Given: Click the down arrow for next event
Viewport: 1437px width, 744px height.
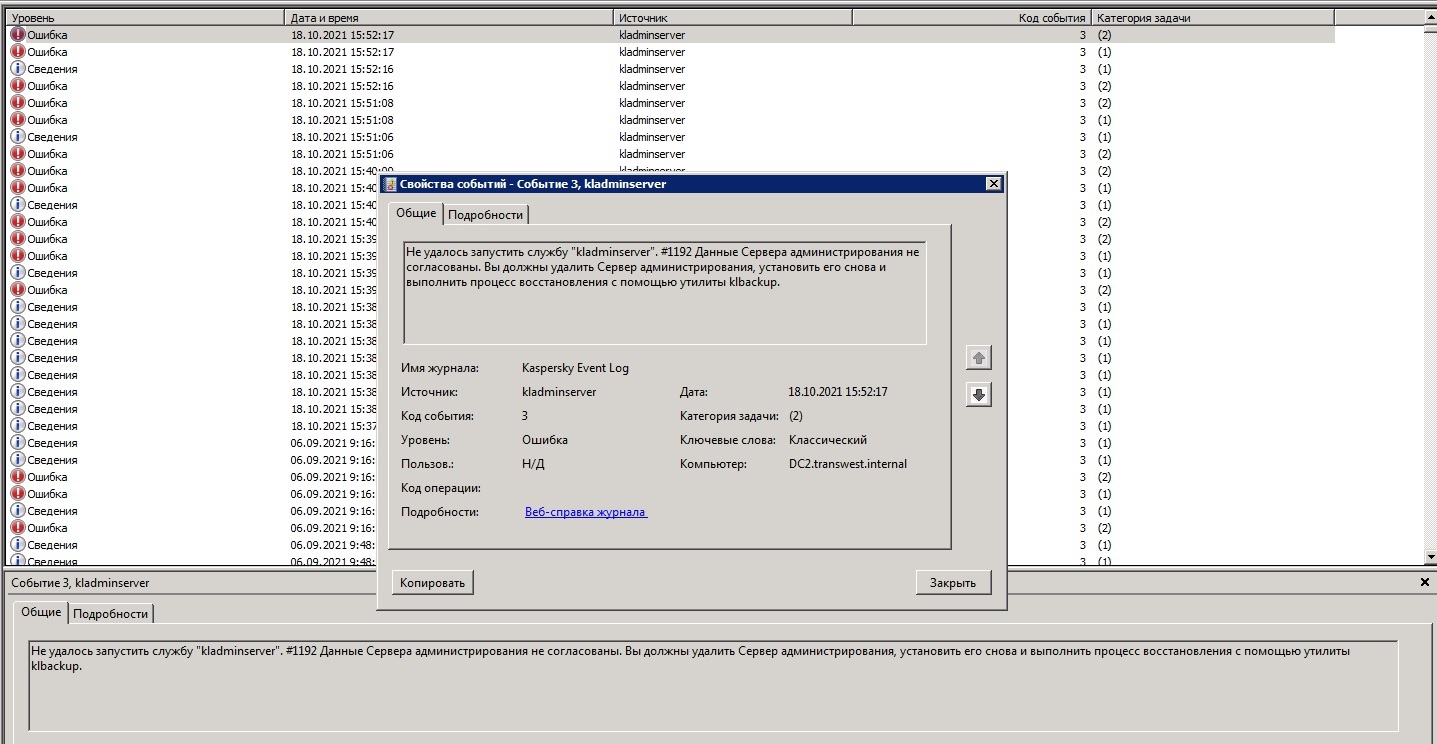Looking at the screenshot, I should tap(979, 395).
